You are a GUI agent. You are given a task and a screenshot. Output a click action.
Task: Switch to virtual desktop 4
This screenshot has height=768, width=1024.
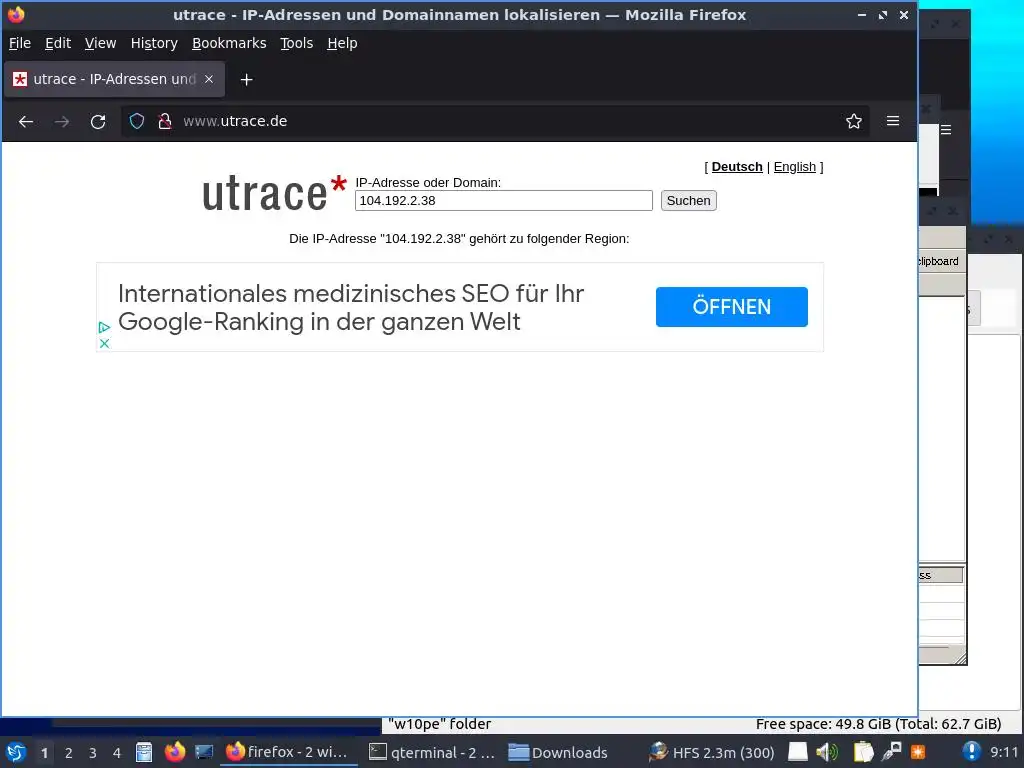click(x=117, y=753)
